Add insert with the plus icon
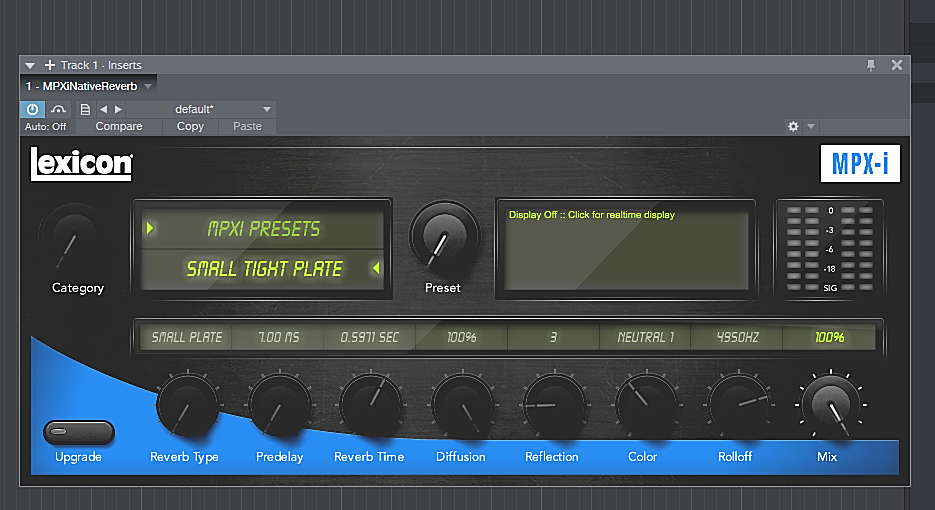This screenshot has height=510, width=935. point(50,65)
